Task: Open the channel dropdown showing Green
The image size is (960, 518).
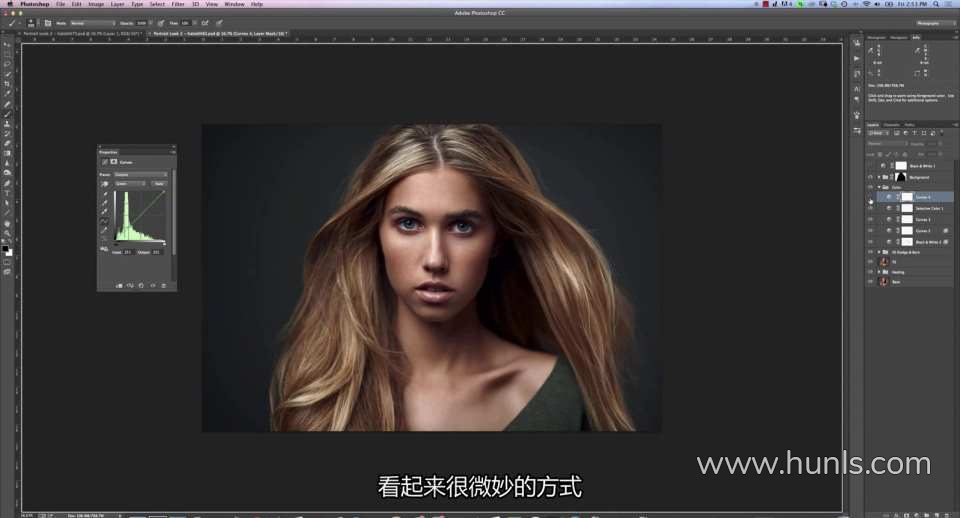Action: [x=130, y=184]
